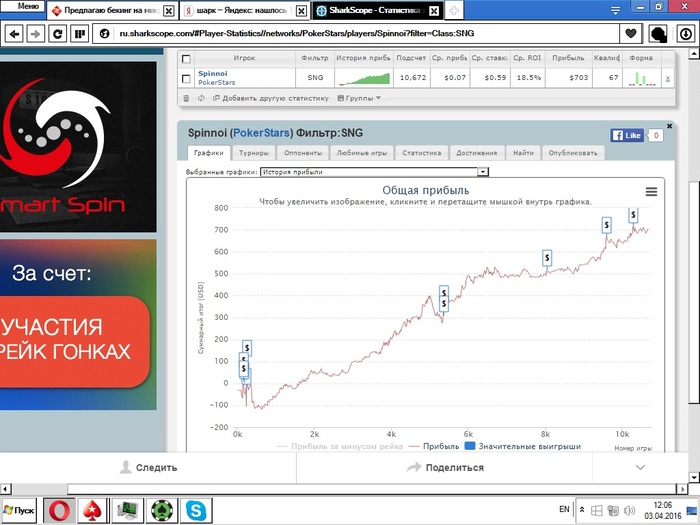The height and width of the screenshot is (525, 700).
Task: Click the EN language indicator
Action: [x=564, y=509]
